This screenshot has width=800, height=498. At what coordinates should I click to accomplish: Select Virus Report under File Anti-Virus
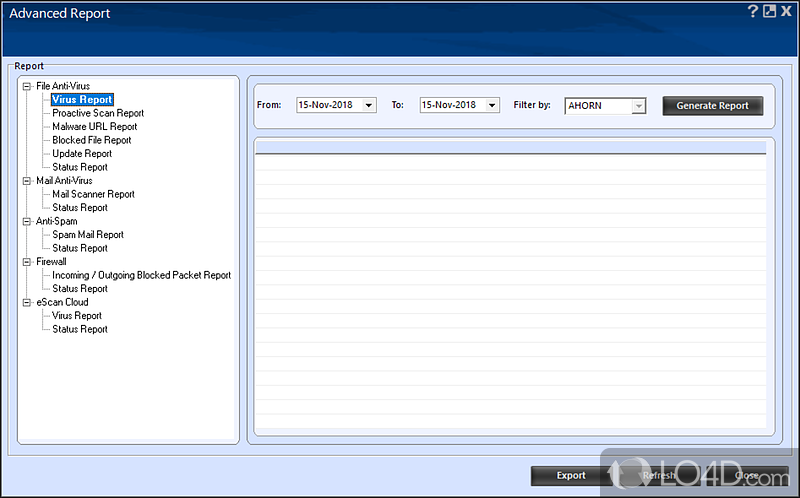[x=82, y=99]
